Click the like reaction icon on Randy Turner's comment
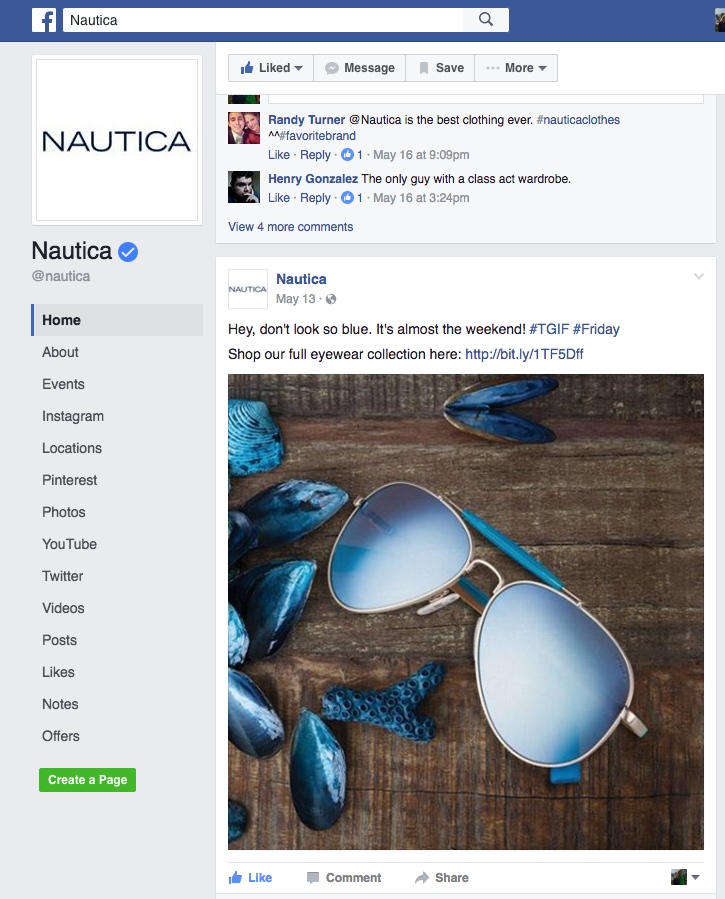The width and height of the screenshot is (725, 899). [347, 154]
